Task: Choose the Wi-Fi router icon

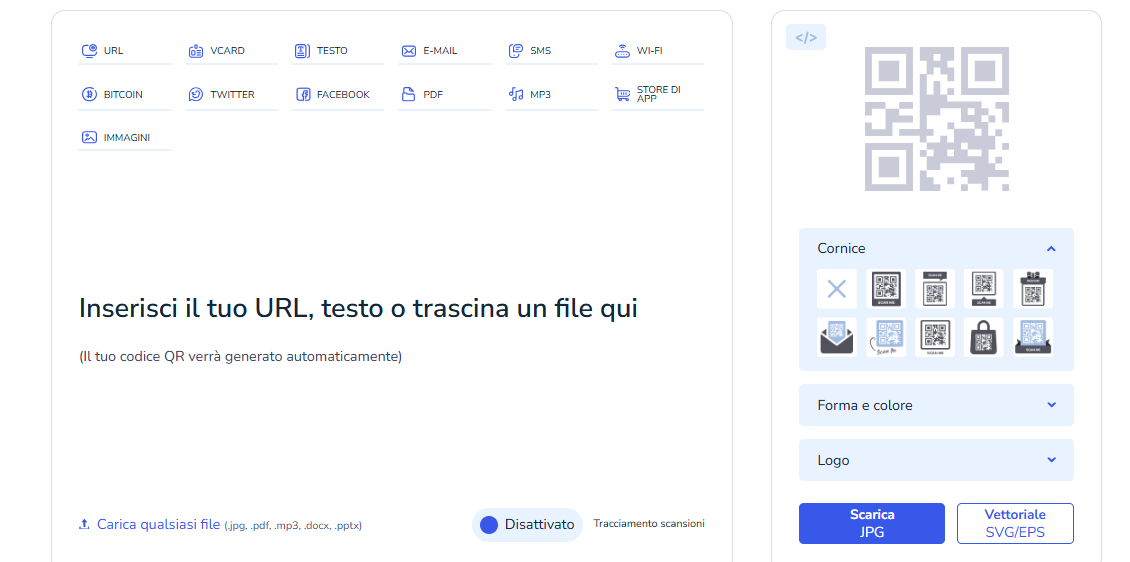Action: [x=622, y=51]
